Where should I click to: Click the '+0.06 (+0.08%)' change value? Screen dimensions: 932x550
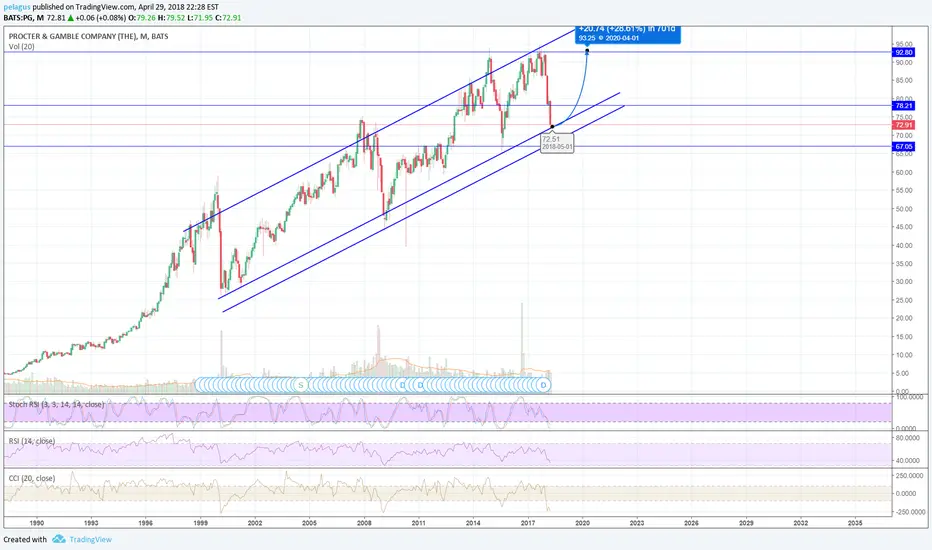tap(100, 18)
